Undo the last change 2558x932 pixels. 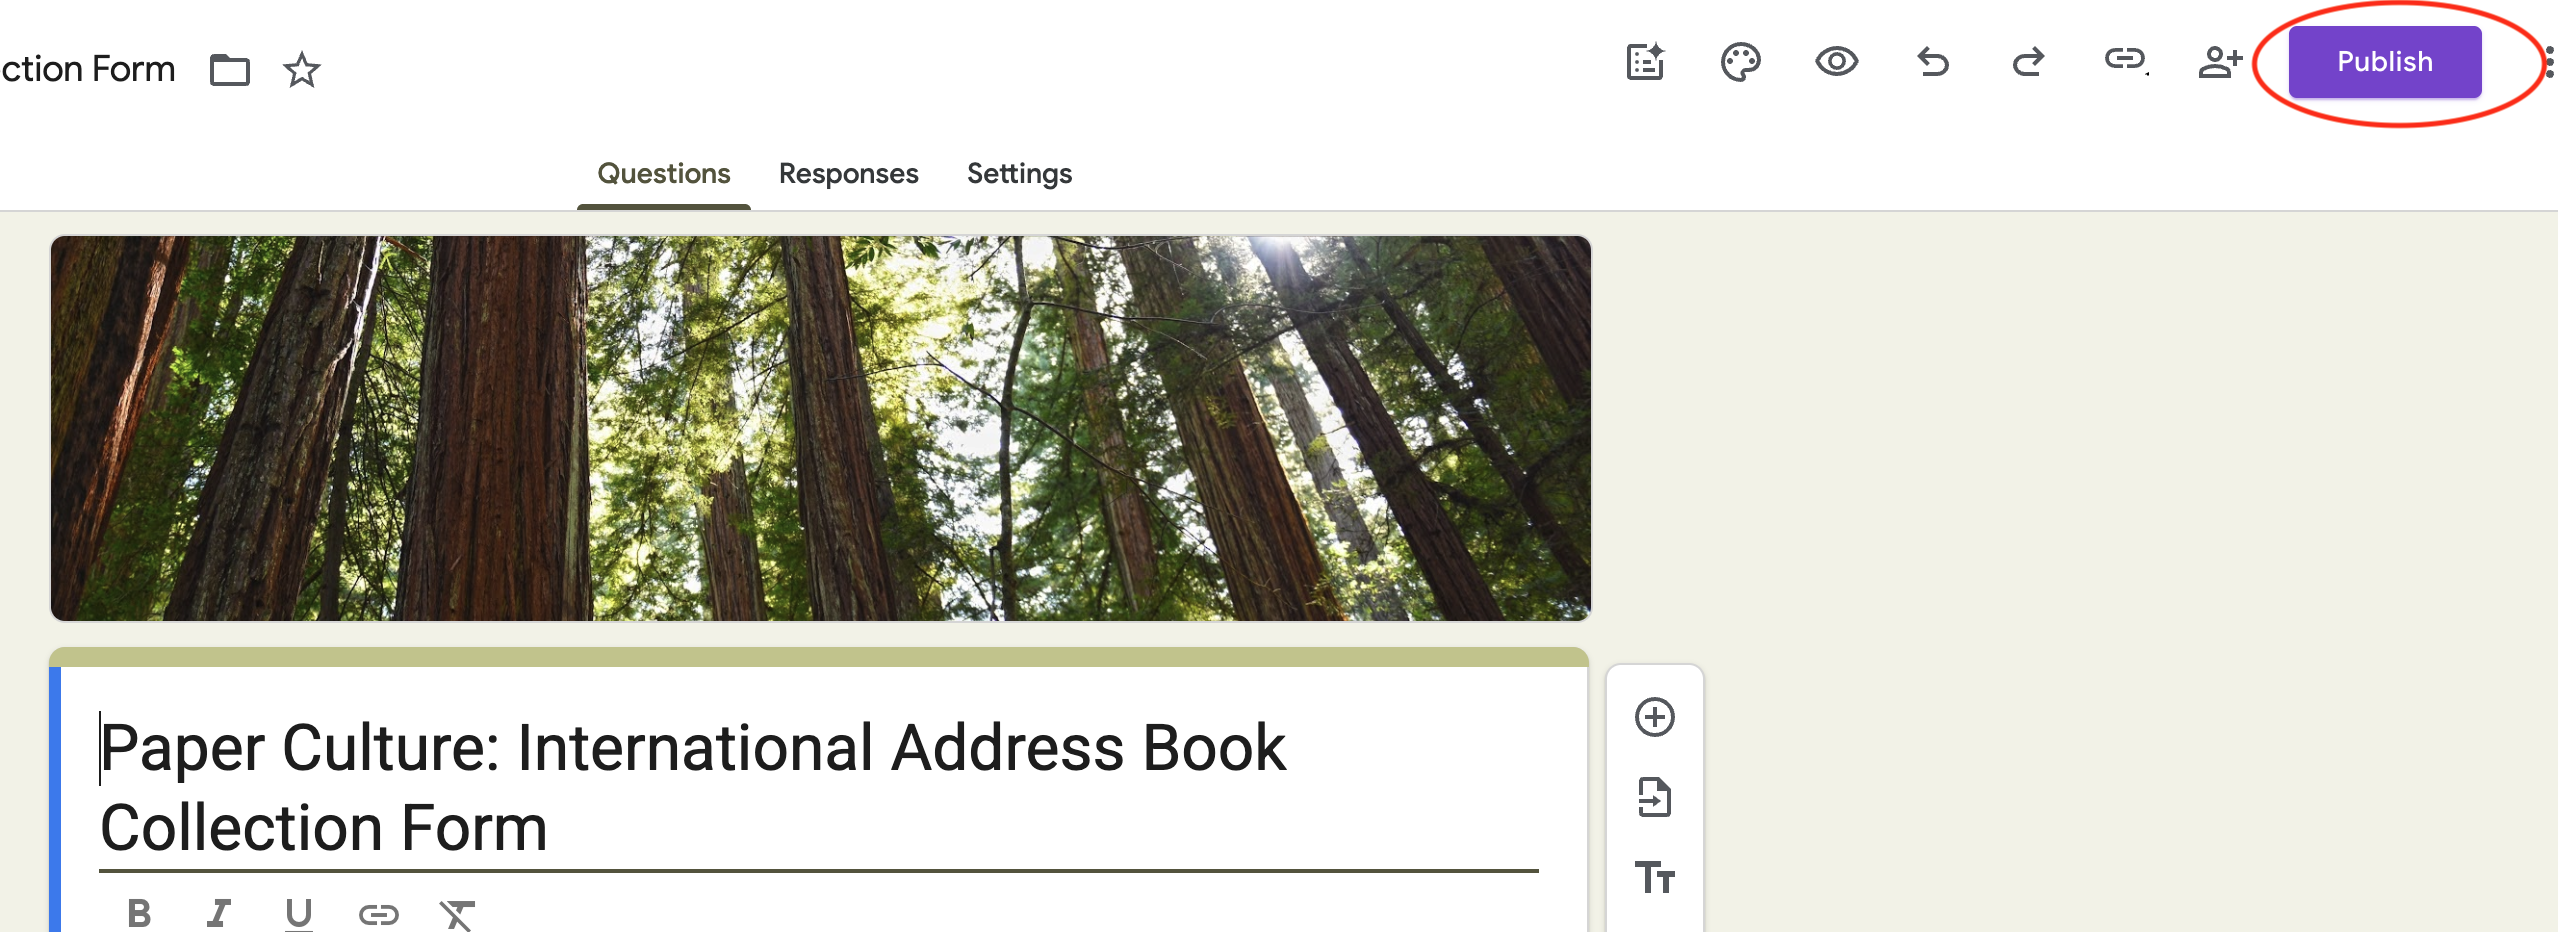point(1932,62)
